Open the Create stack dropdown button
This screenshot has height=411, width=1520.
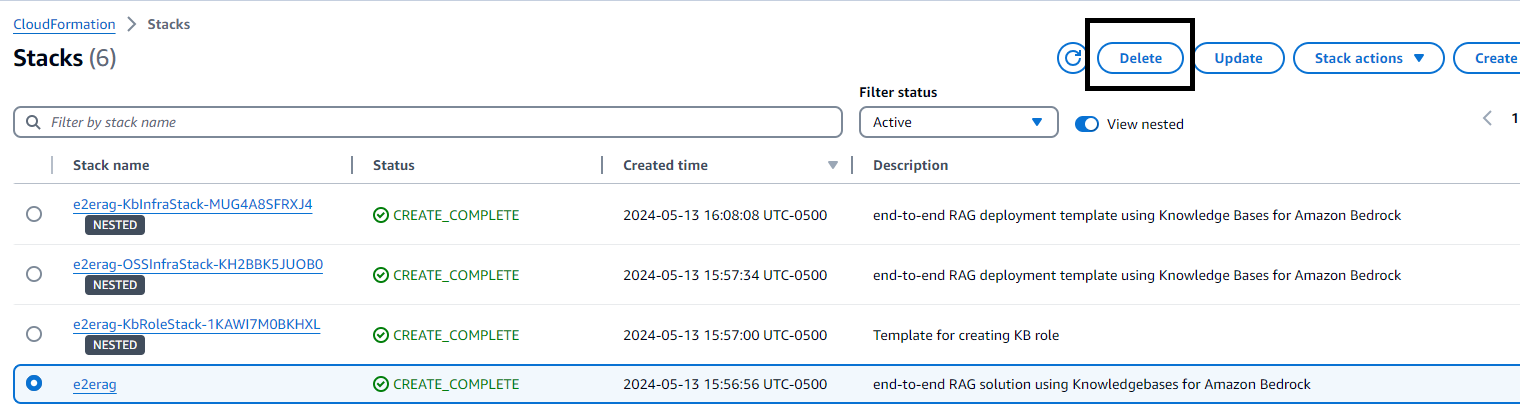[x=1487, y=58]
